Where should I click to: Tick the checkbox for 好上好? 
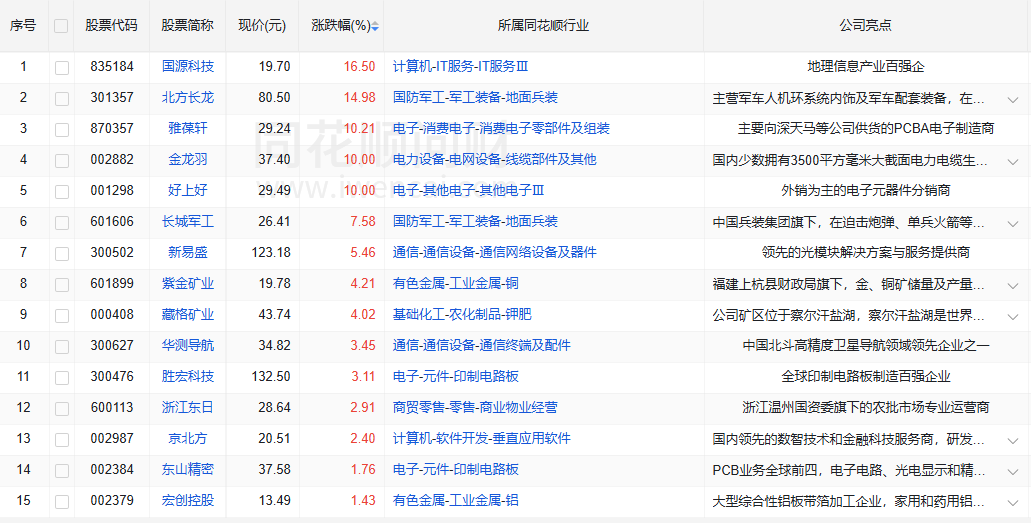coord(62,191)
